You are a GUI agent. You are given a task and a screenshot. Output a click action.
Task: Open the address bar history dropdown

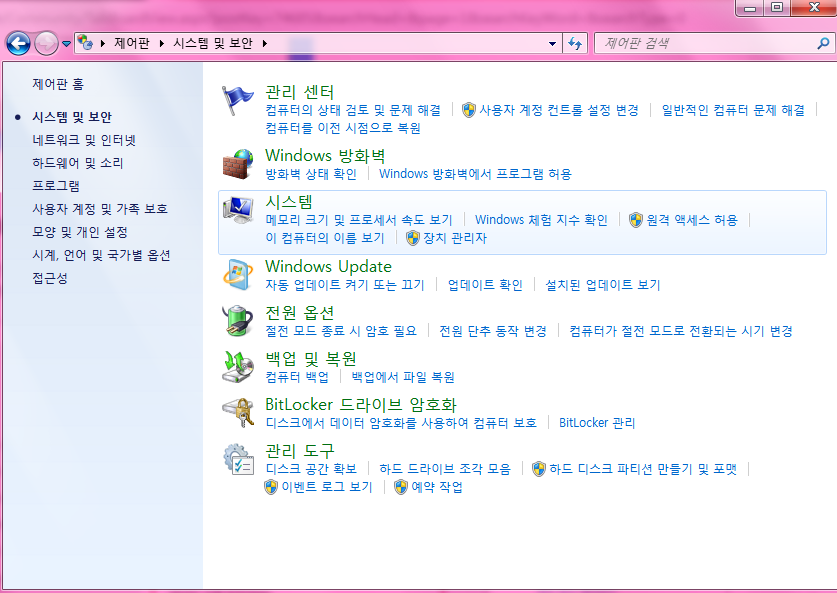(x=552, y=43)
